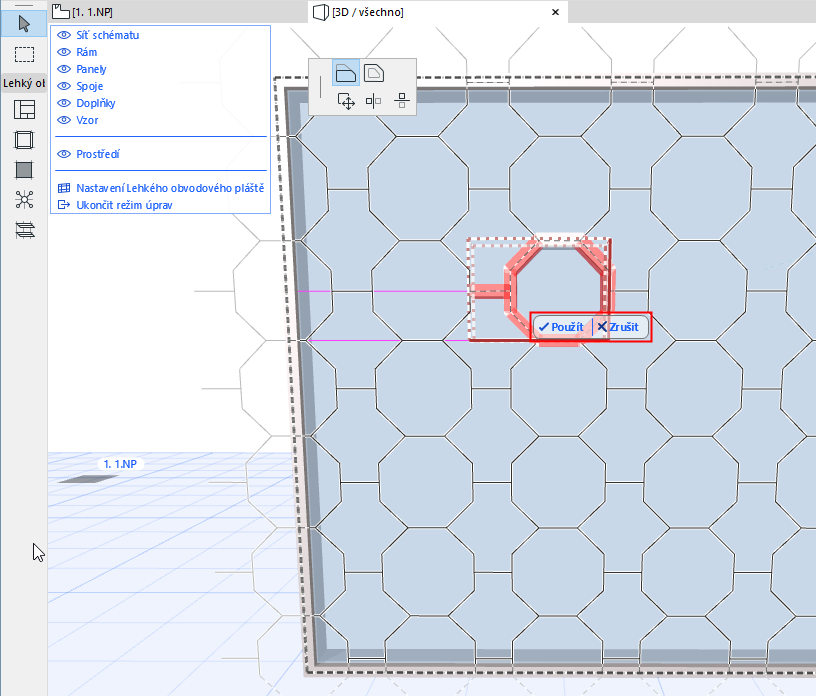This screenshot has width=816, height=696.
Task: Select the Move icon in the pet palette
Action: coord(346,101)
